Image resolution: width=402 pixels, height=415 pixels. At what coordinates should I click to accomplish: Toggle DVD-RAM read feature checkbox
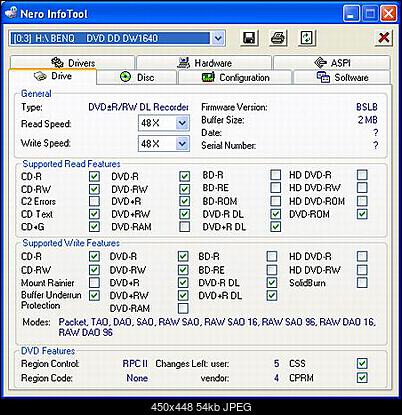184,227
